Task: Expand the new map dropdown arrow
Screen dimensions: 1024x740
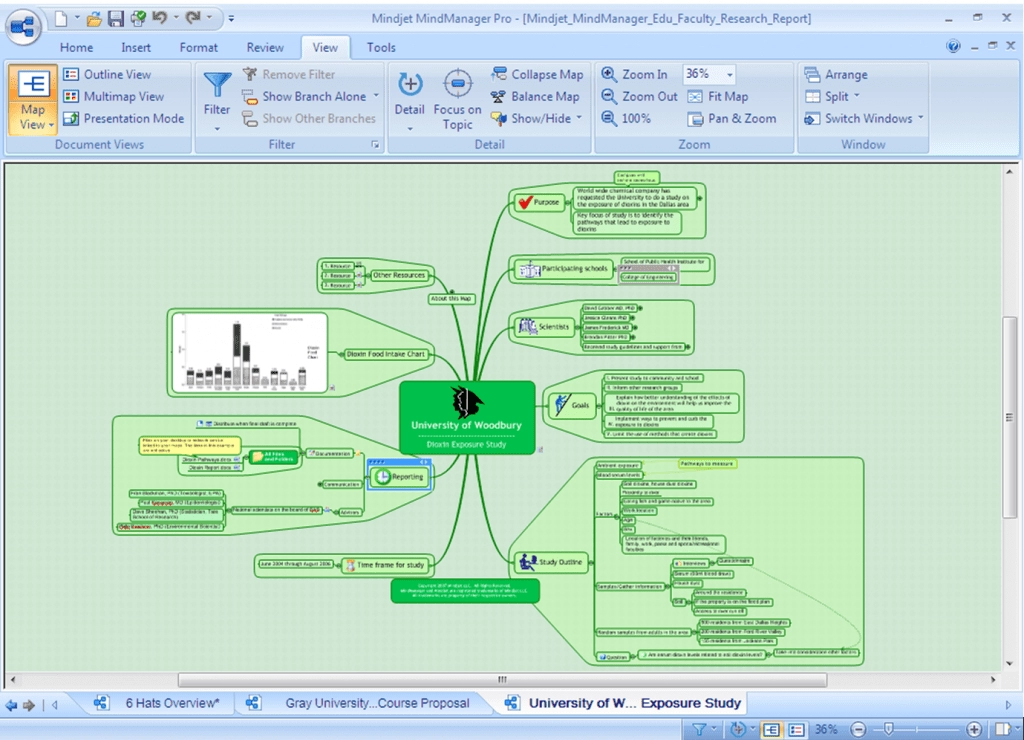Action: click(x=78, y=19)
